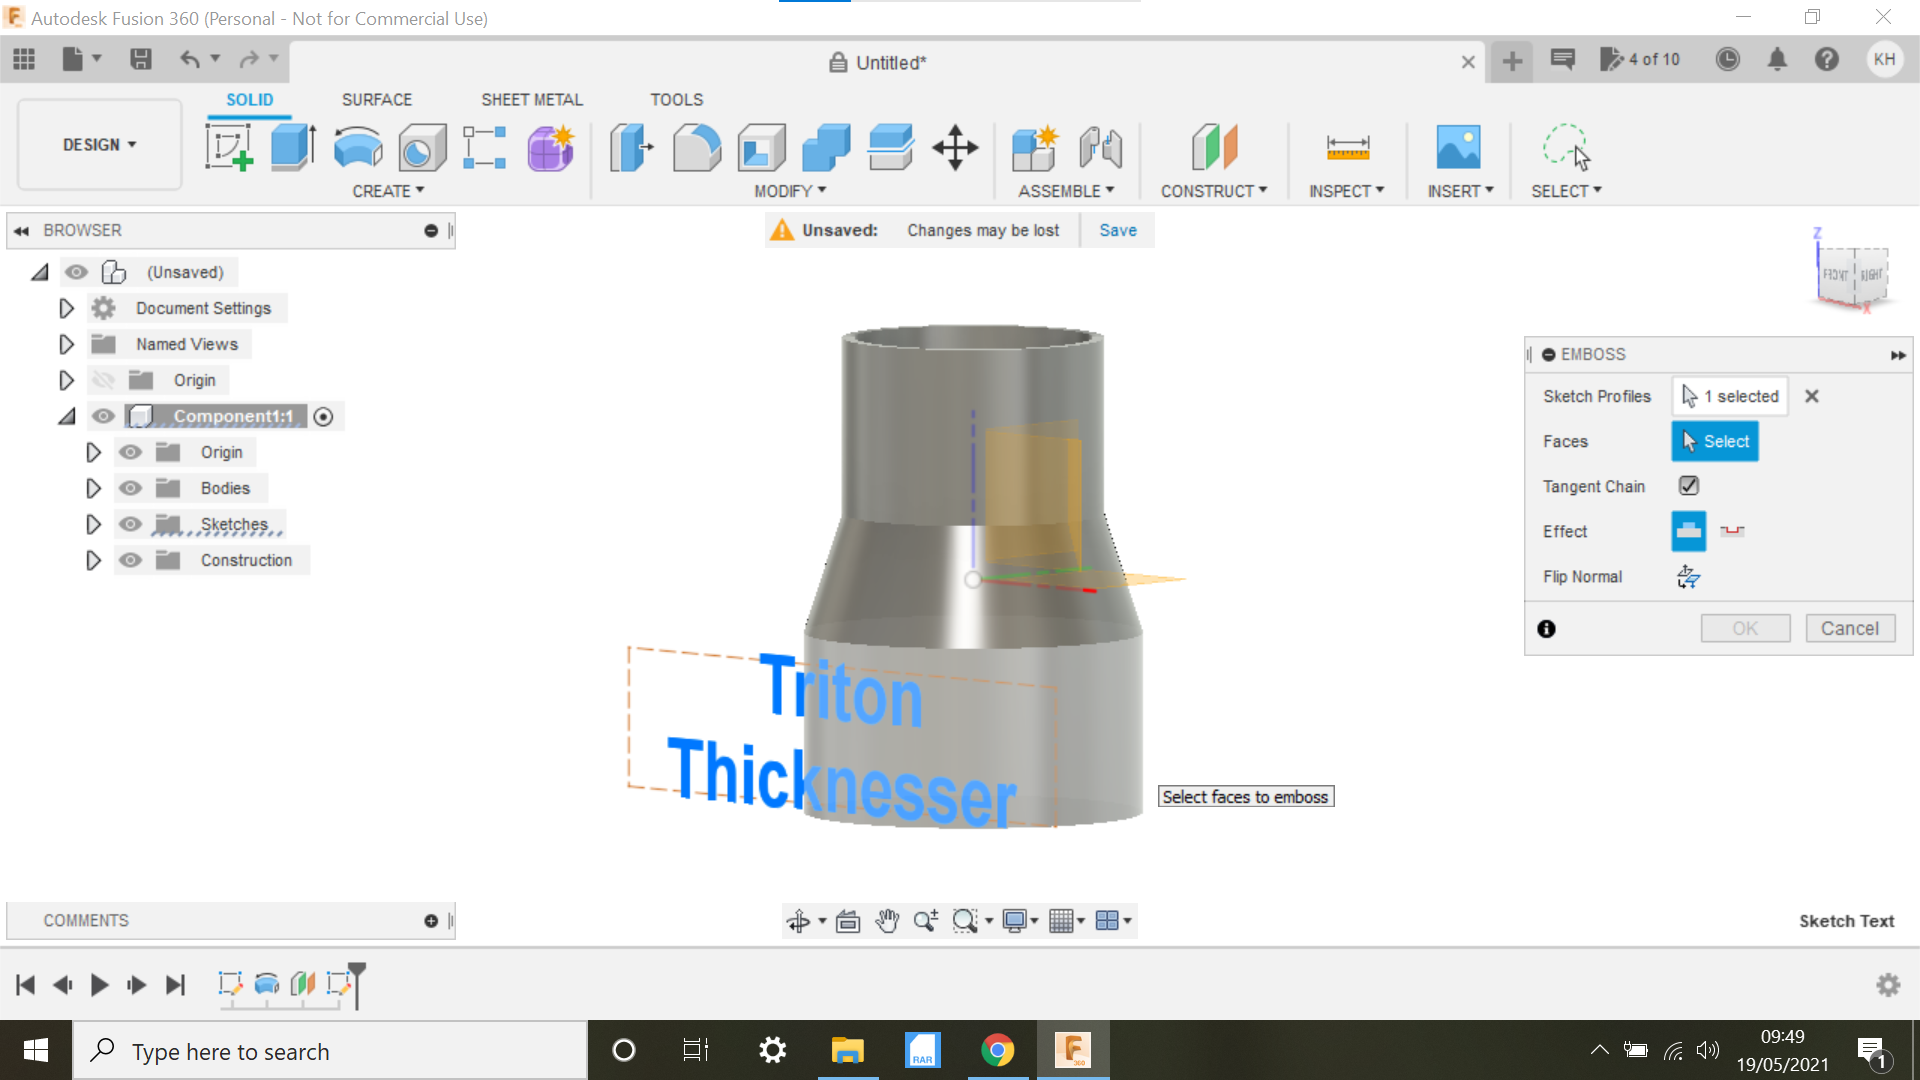Activate Component1:1 radio button
Viewport: 1920px width, 1080px height.
pos(323,417)
